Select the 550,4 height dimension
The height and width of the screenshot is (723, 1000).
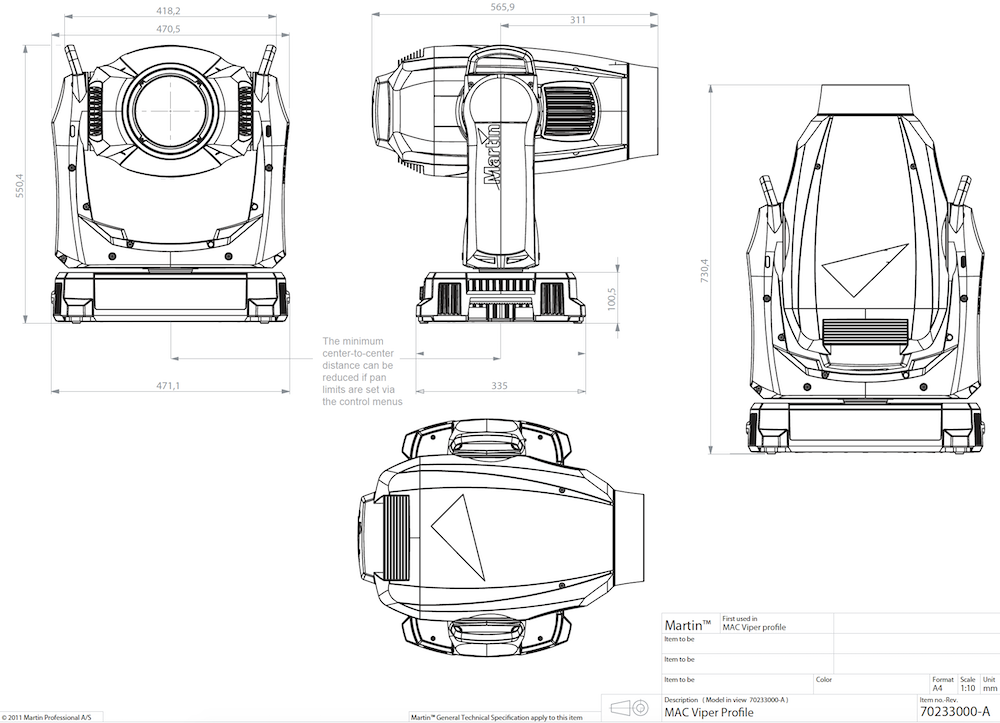click(x=20, y=186)
